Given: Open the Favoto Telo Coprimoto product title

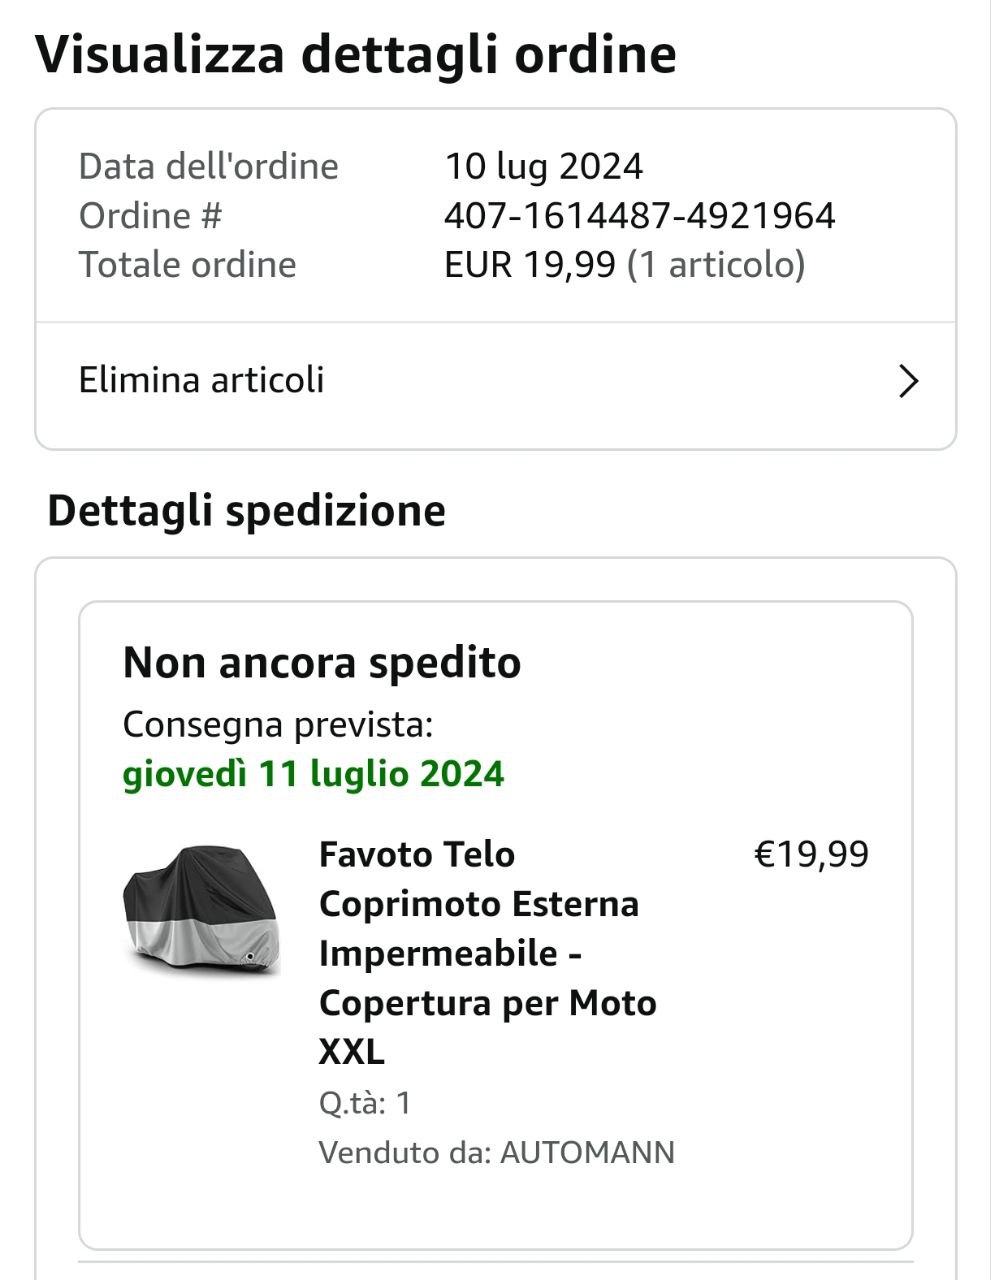Looking at the screenshot, I should click(487, 952).
